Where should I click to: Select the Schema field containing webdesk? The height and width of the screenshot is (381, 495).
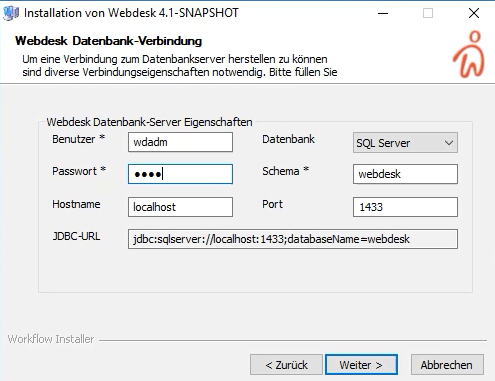coord(405,174)
